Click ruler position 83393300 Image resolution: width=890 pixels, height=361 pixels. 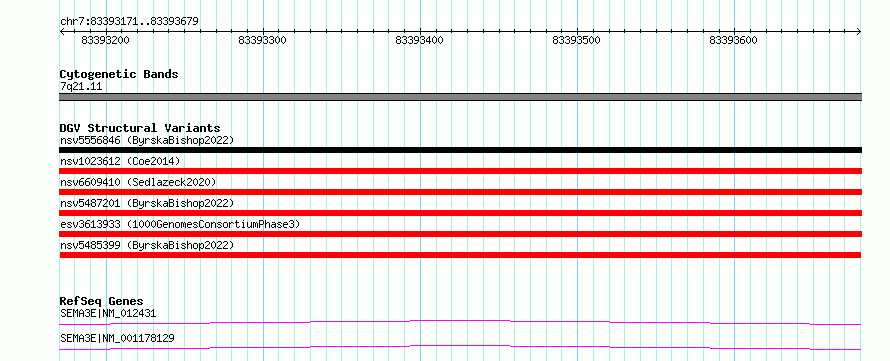(x=263, y=40)
